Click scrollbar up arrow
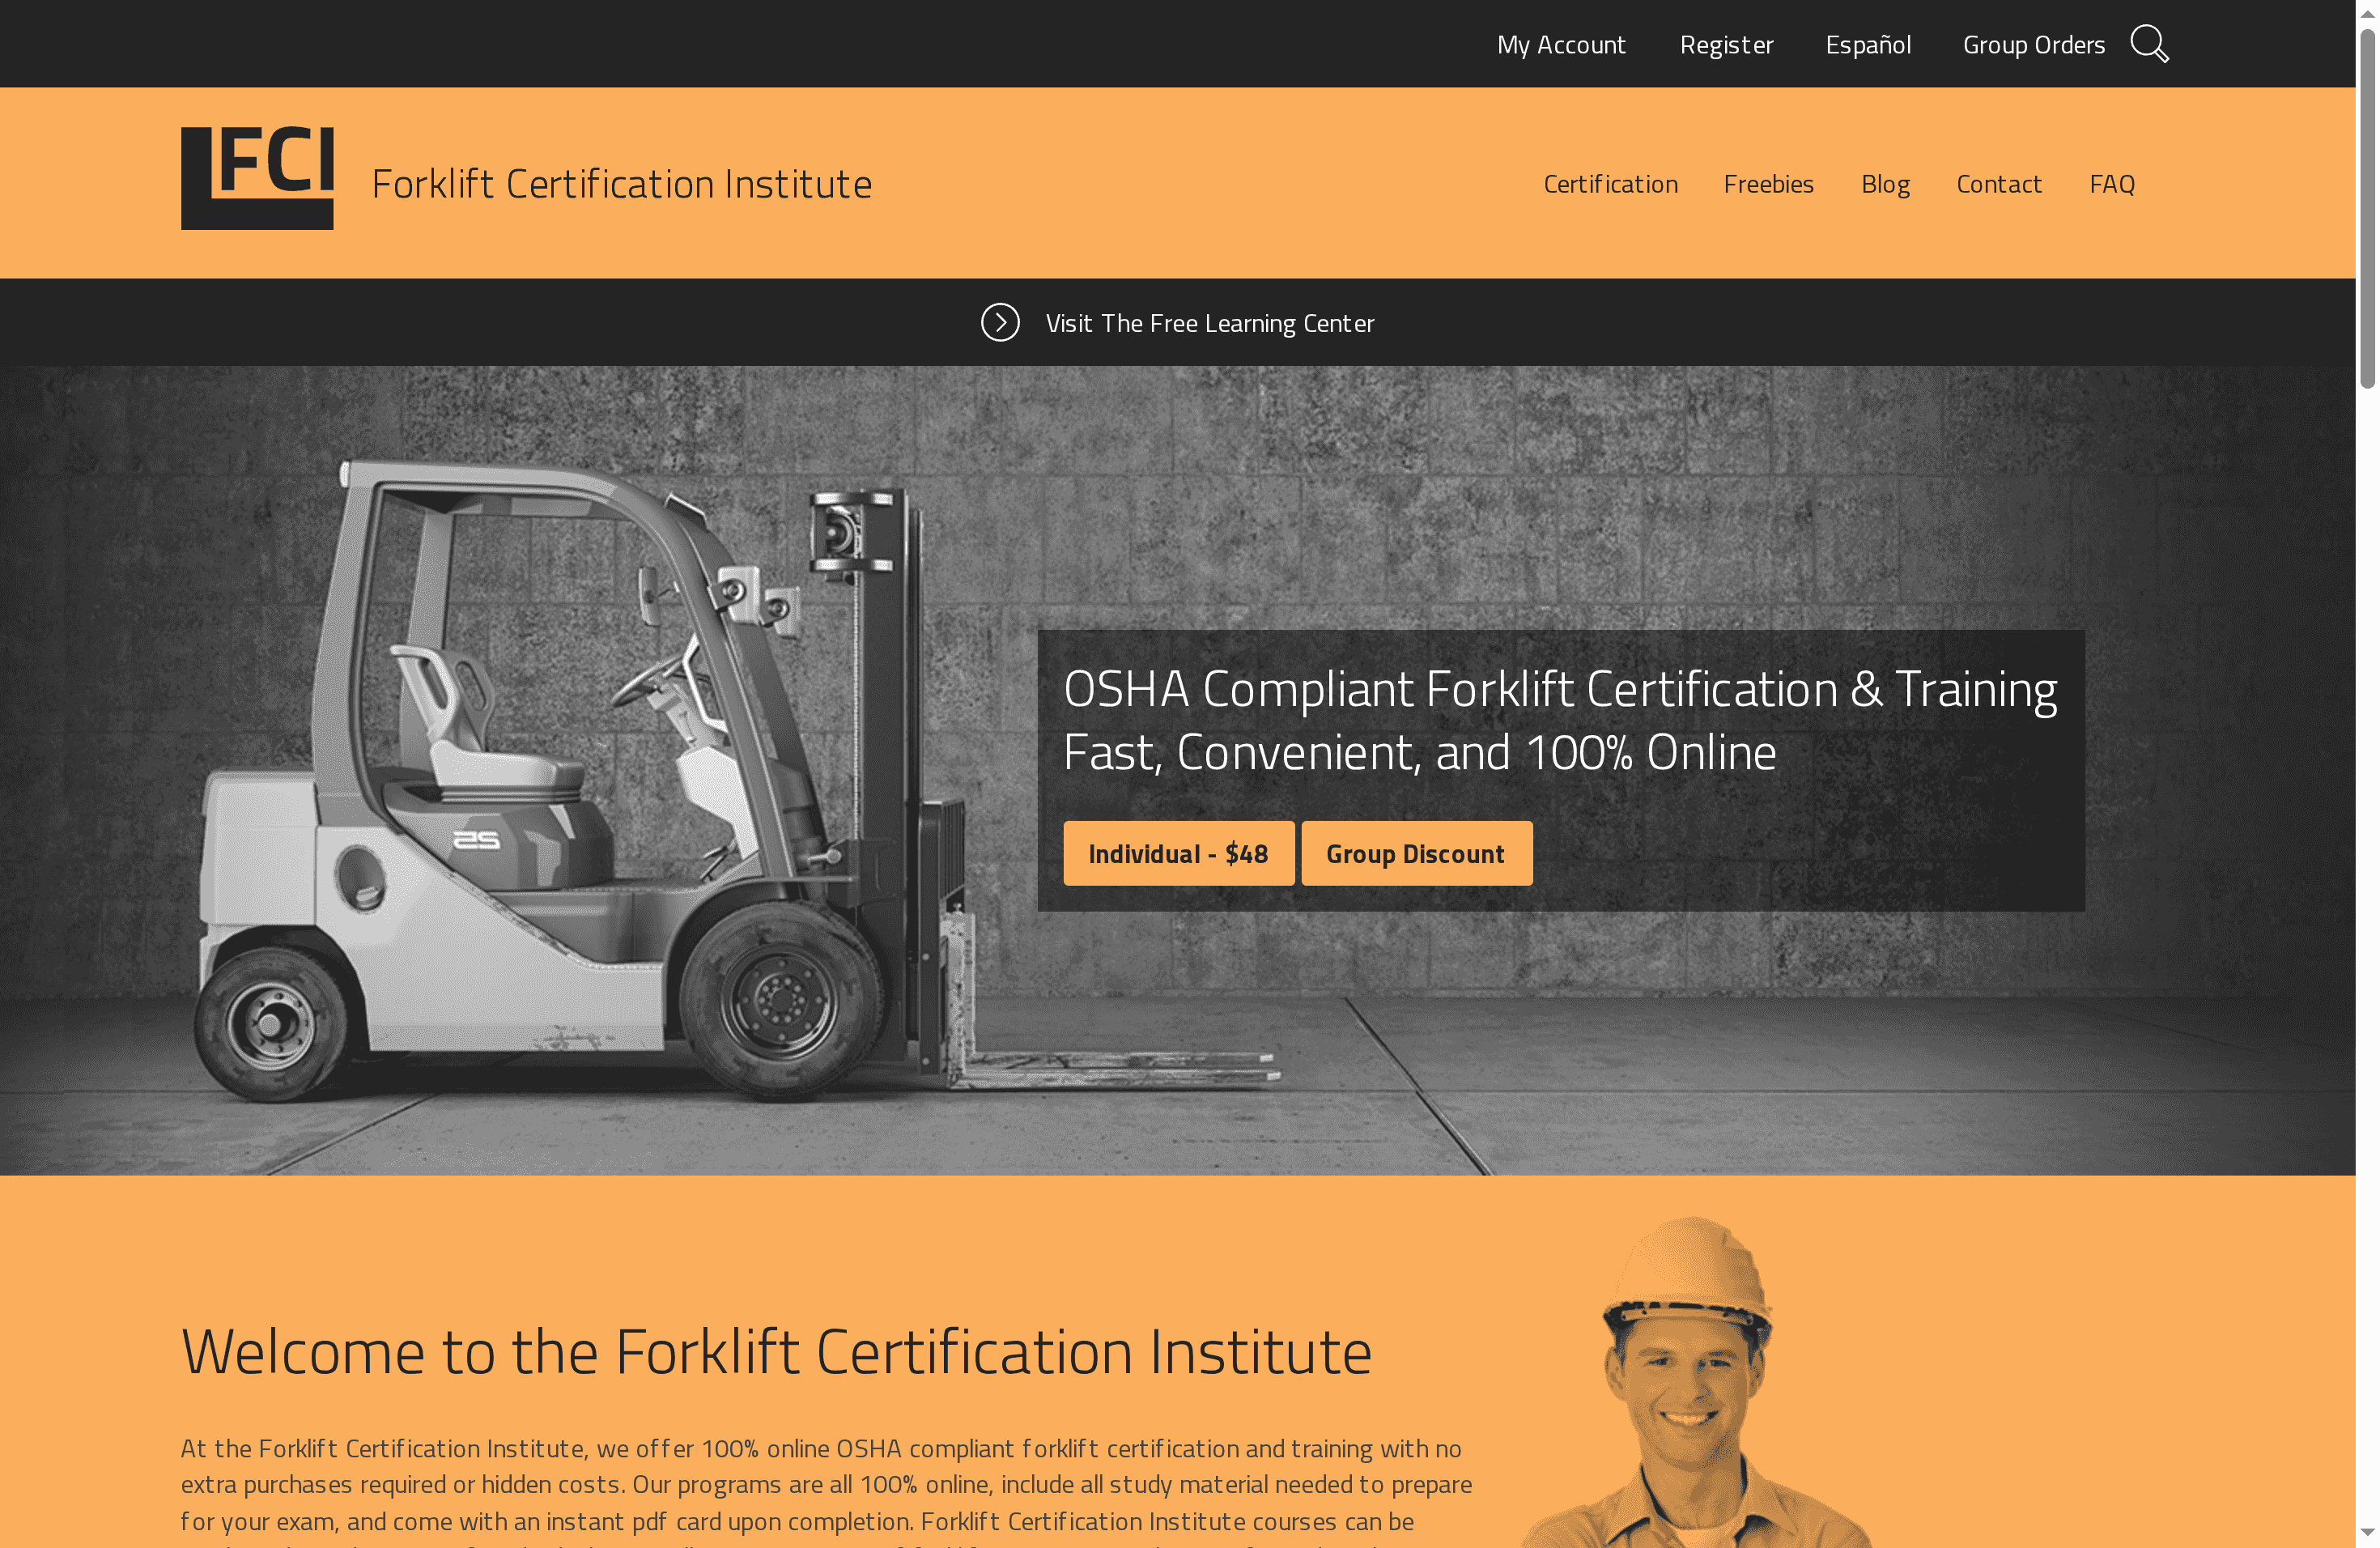The width and height of the screenshot is (2380, 1548). point(2367,12)
